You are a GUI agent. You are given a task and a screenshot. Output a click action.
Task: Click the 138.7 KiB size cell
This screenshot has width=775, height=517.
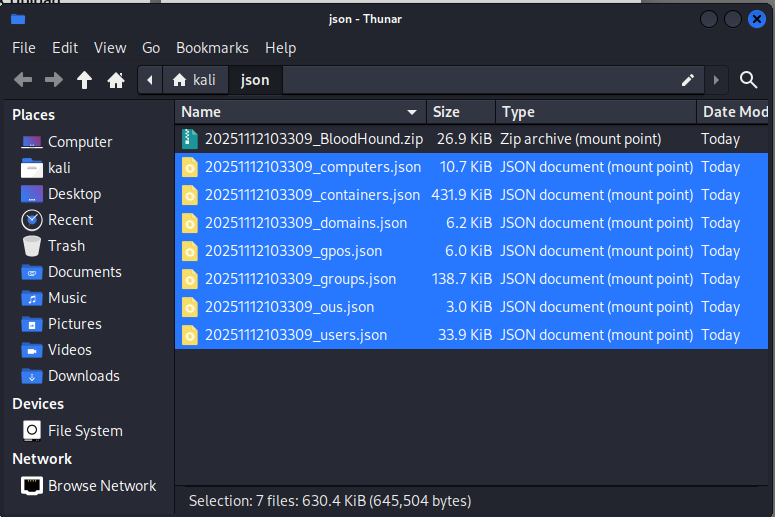pyautogui.click(x=462, y=279)
